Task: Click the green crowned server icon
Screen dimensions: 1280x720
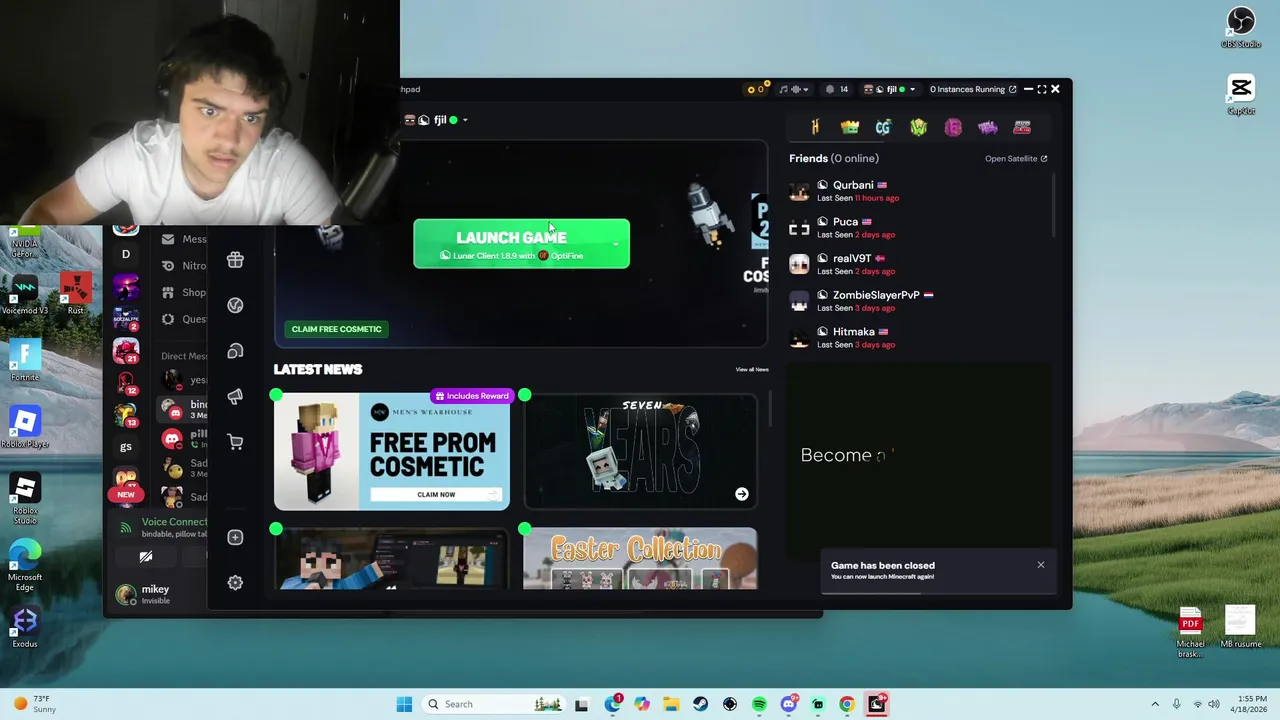Action: pos(849,127)
